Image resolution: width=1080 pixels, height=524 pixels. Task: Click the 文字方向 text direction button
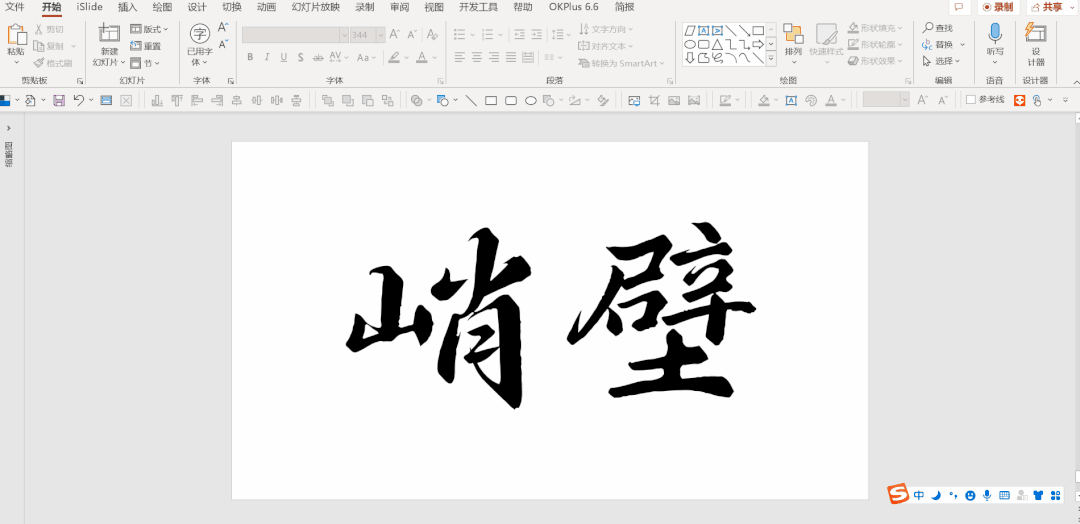[606, 29]
